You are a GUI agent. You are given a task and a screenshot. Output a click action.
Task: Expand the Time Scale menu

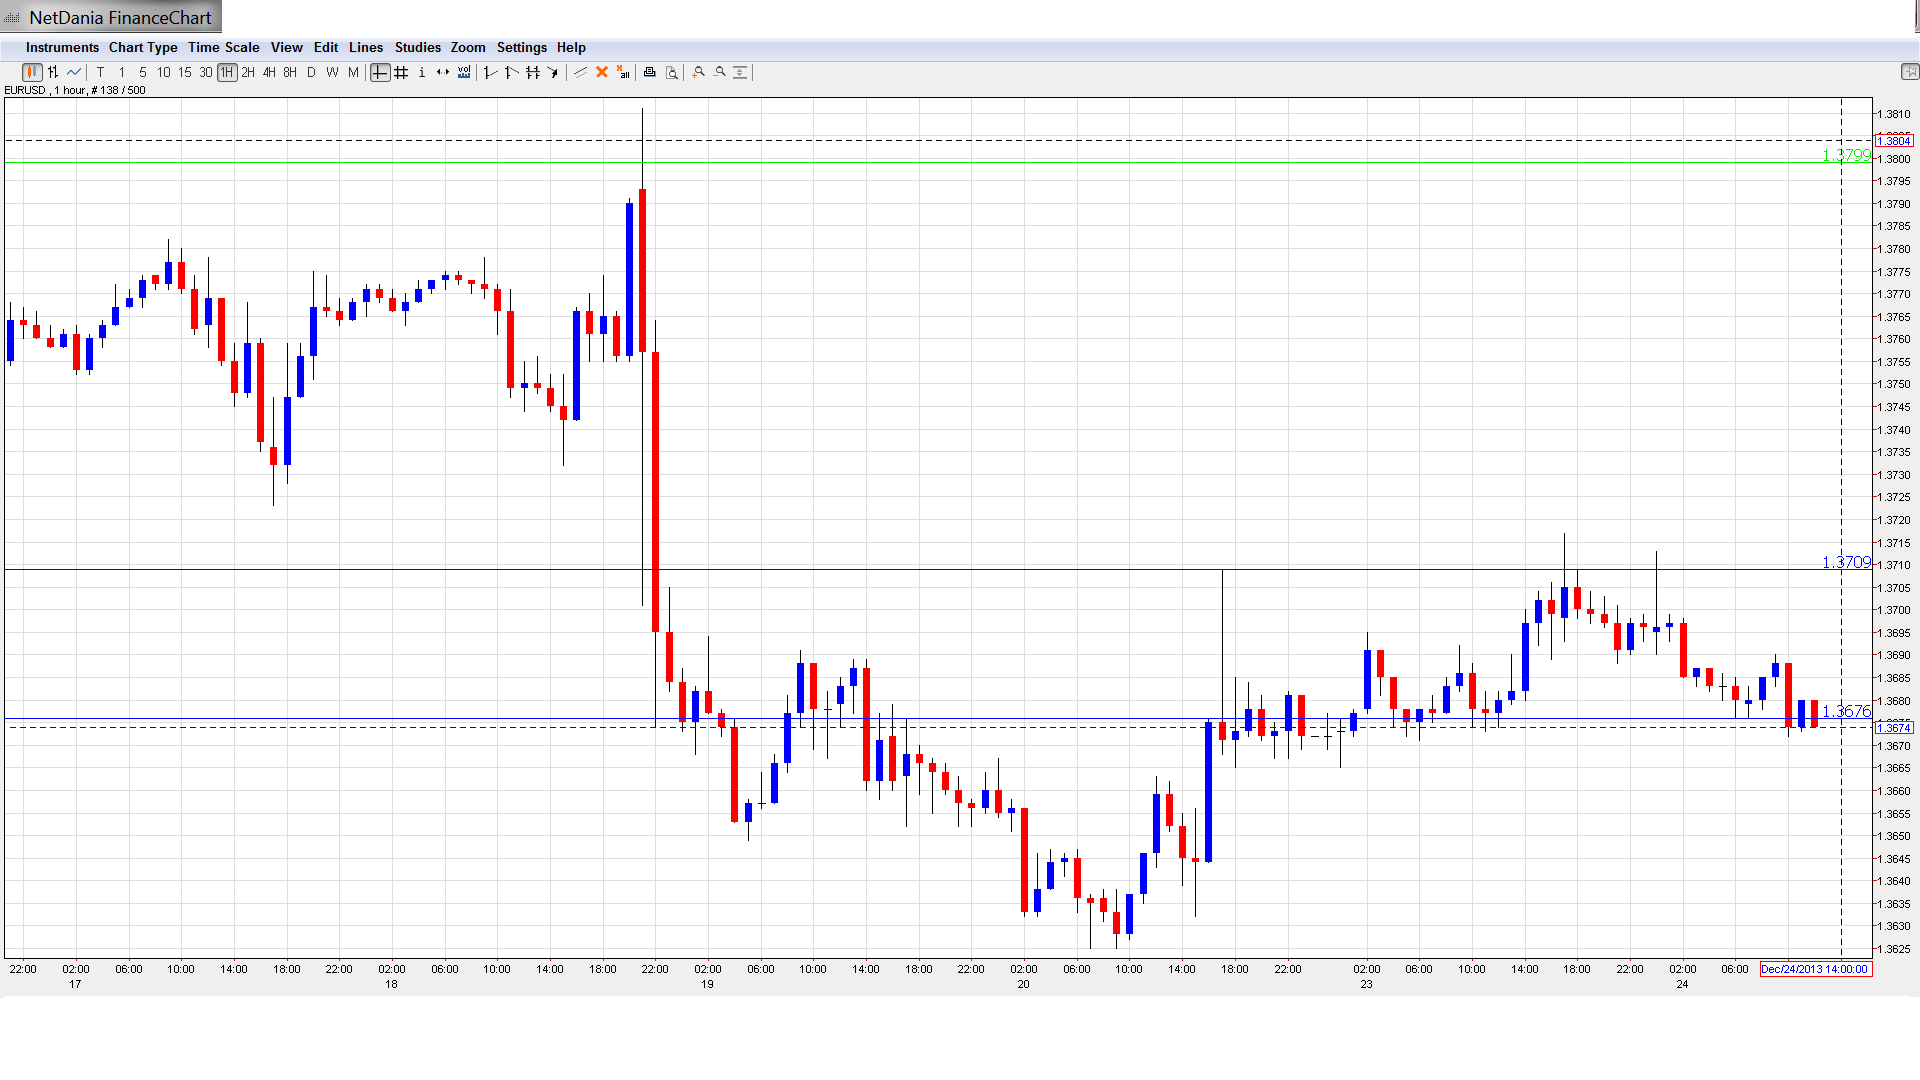(223, 47)
